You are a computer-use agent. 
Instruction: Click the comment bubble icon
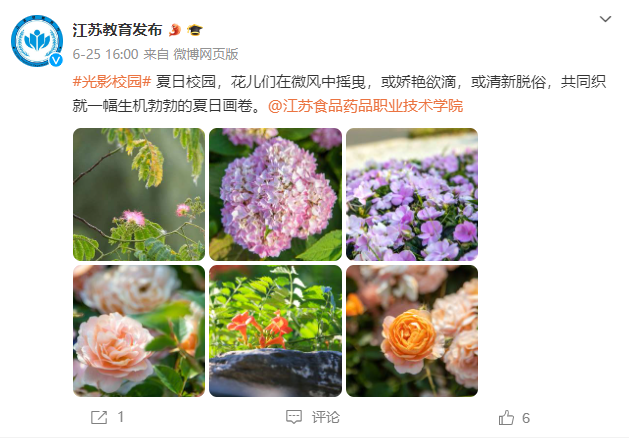pos(294,417)
